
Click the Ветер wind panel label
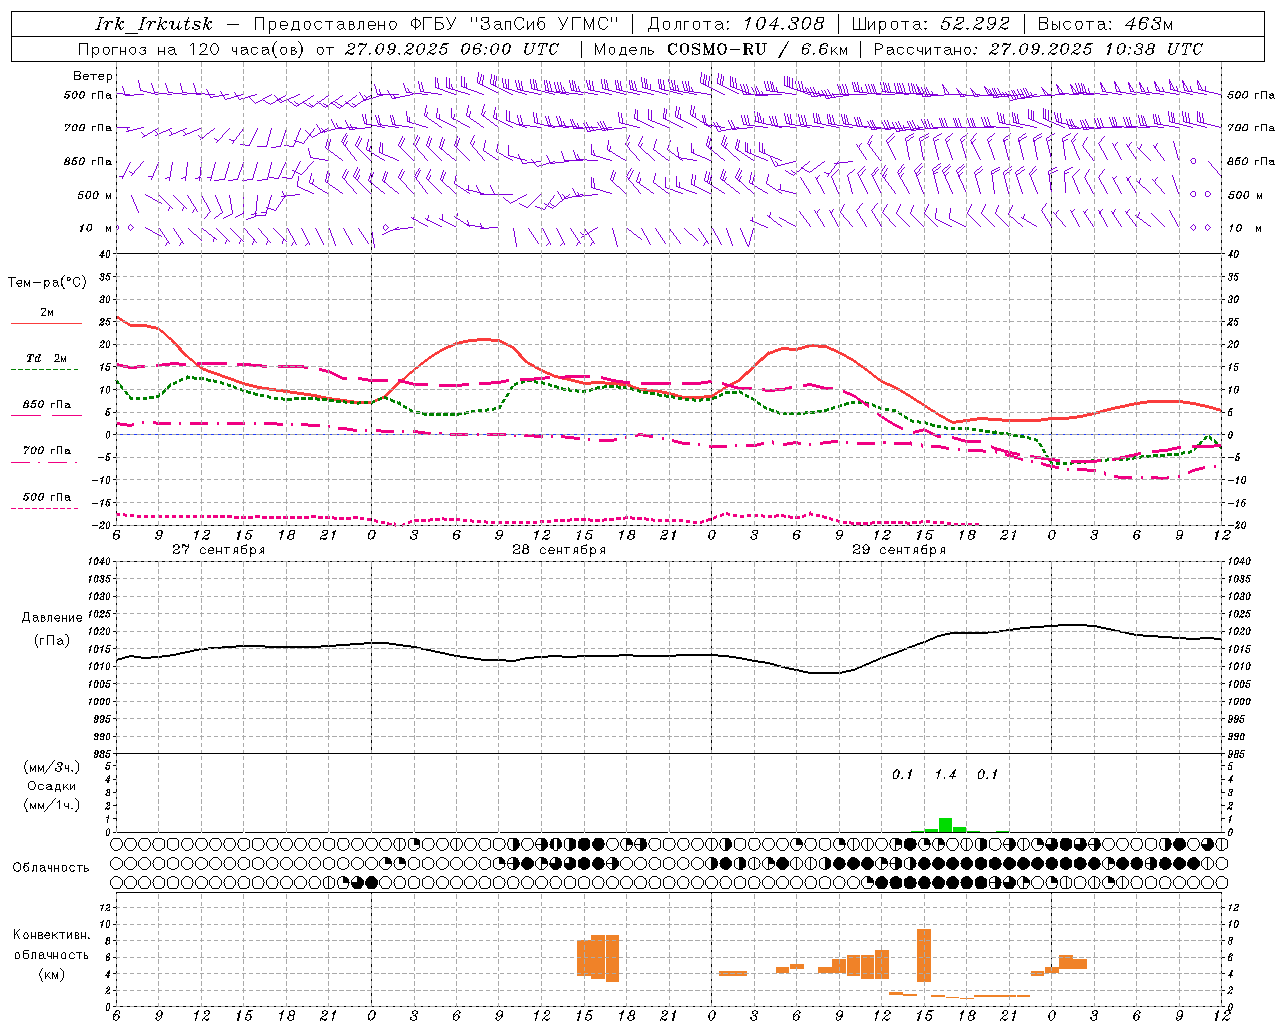93,76
